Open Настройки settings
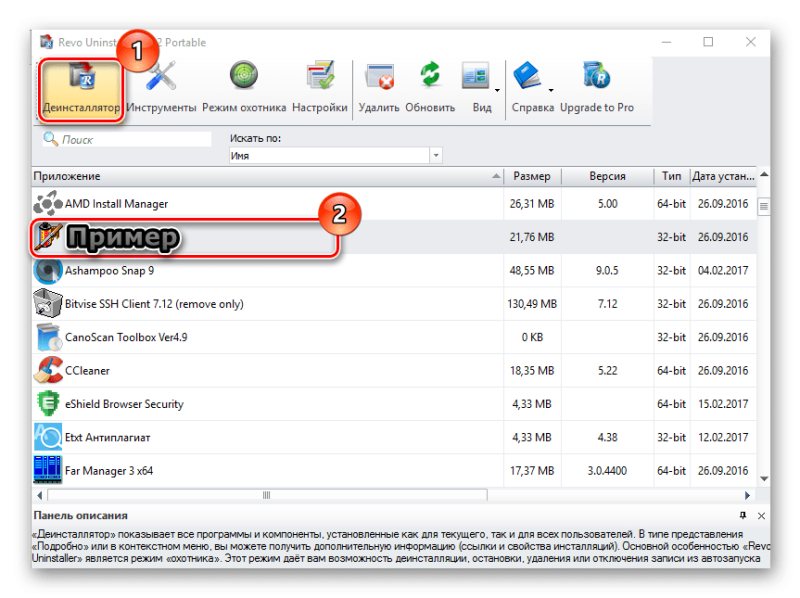 click(x=320, y=87)
